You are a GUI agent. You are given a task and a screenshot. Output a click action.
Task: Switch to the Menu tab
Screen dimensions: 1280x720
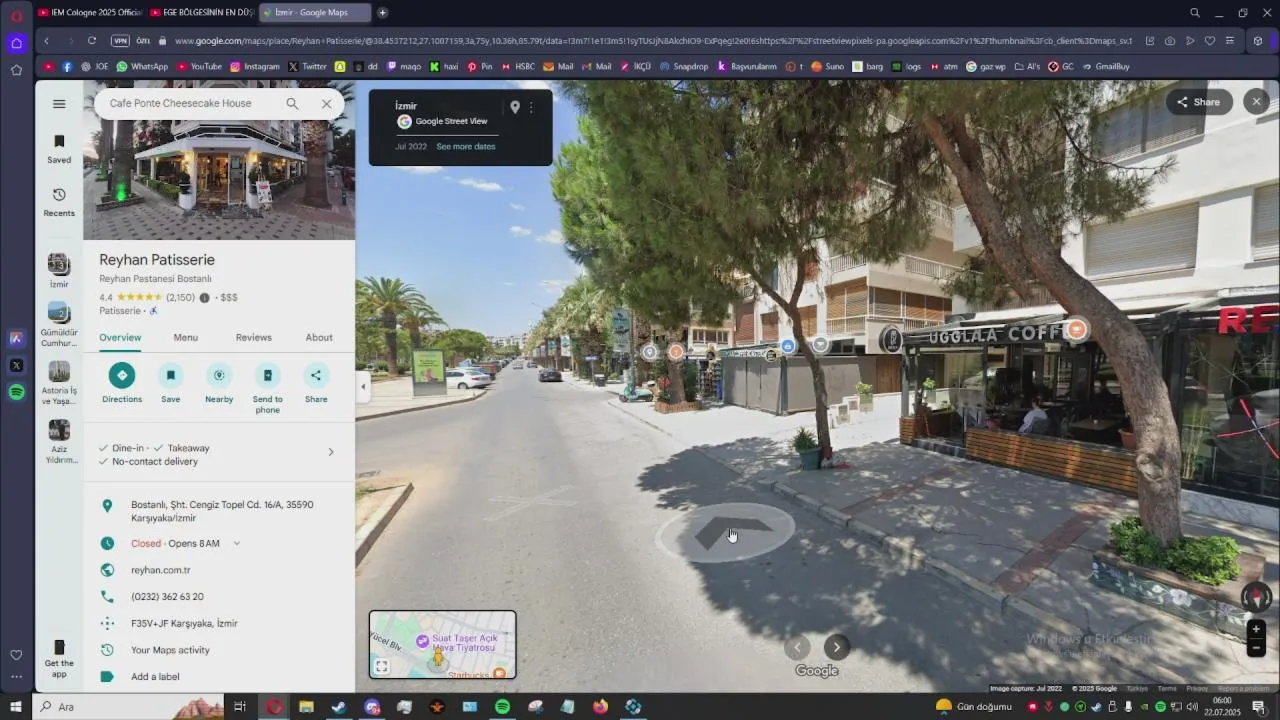click(185, 338)
